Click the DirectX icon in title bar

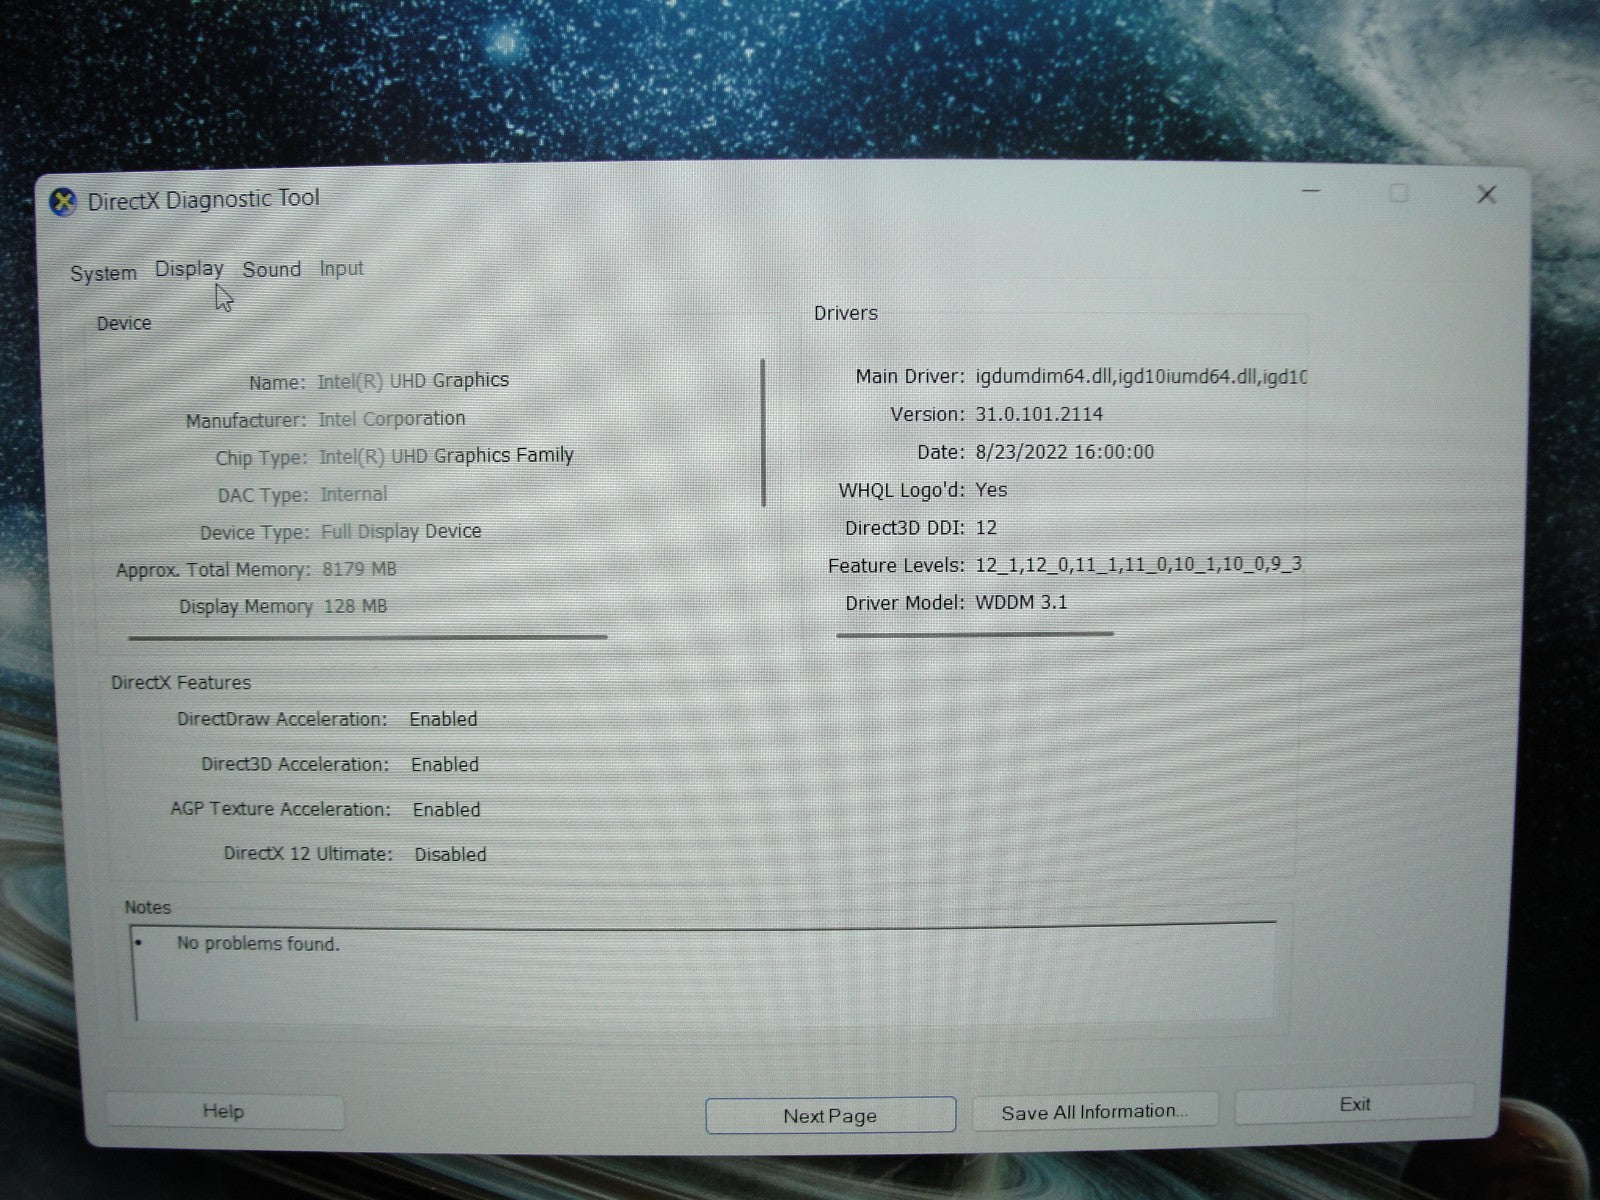coord(63,202)
